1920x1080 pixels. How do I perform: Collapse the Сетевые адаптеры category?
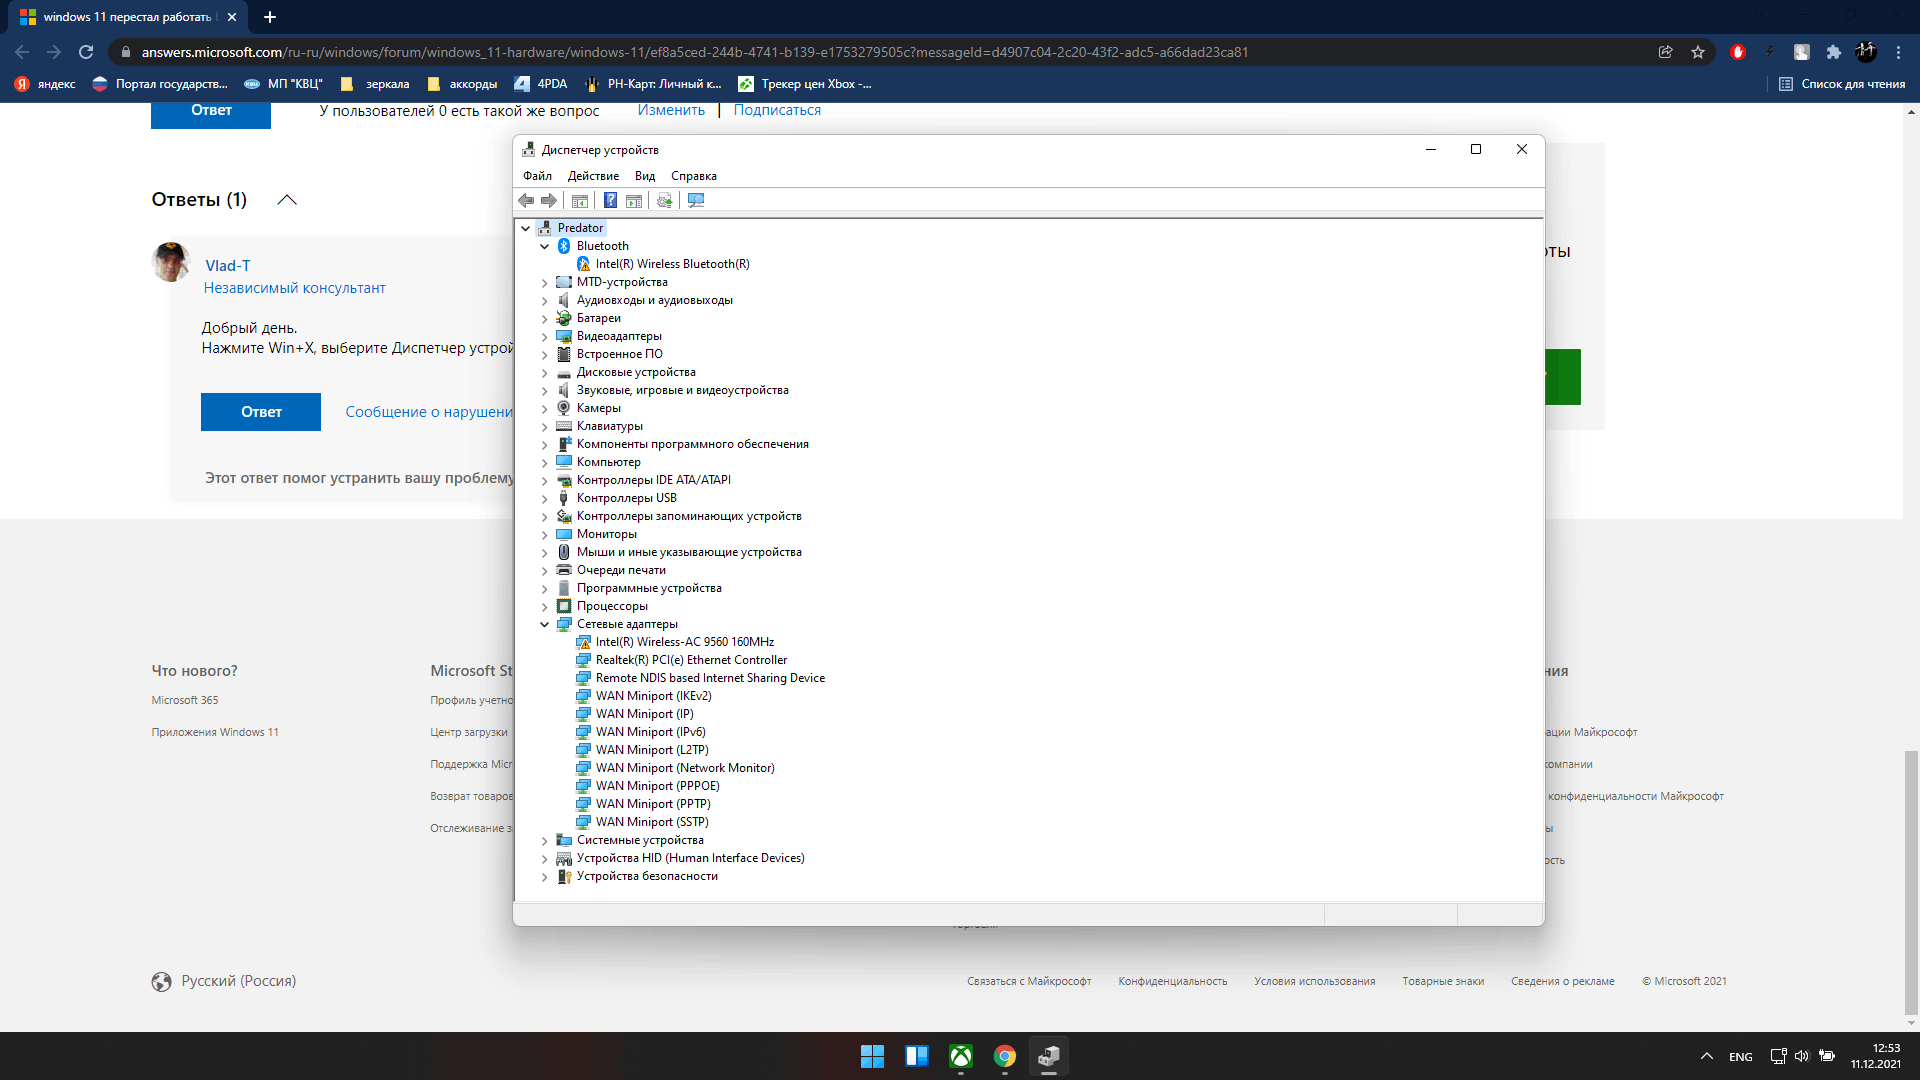point(545,624)
